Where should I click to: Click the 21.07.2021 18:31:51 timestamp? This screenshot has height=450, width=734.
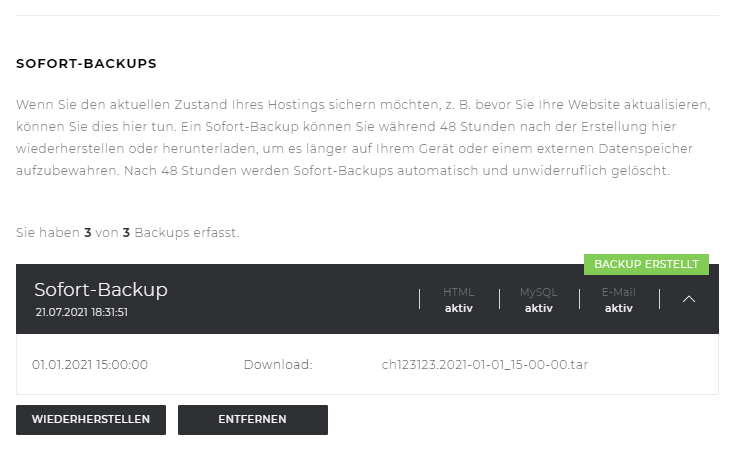click(x=81, y=312)
